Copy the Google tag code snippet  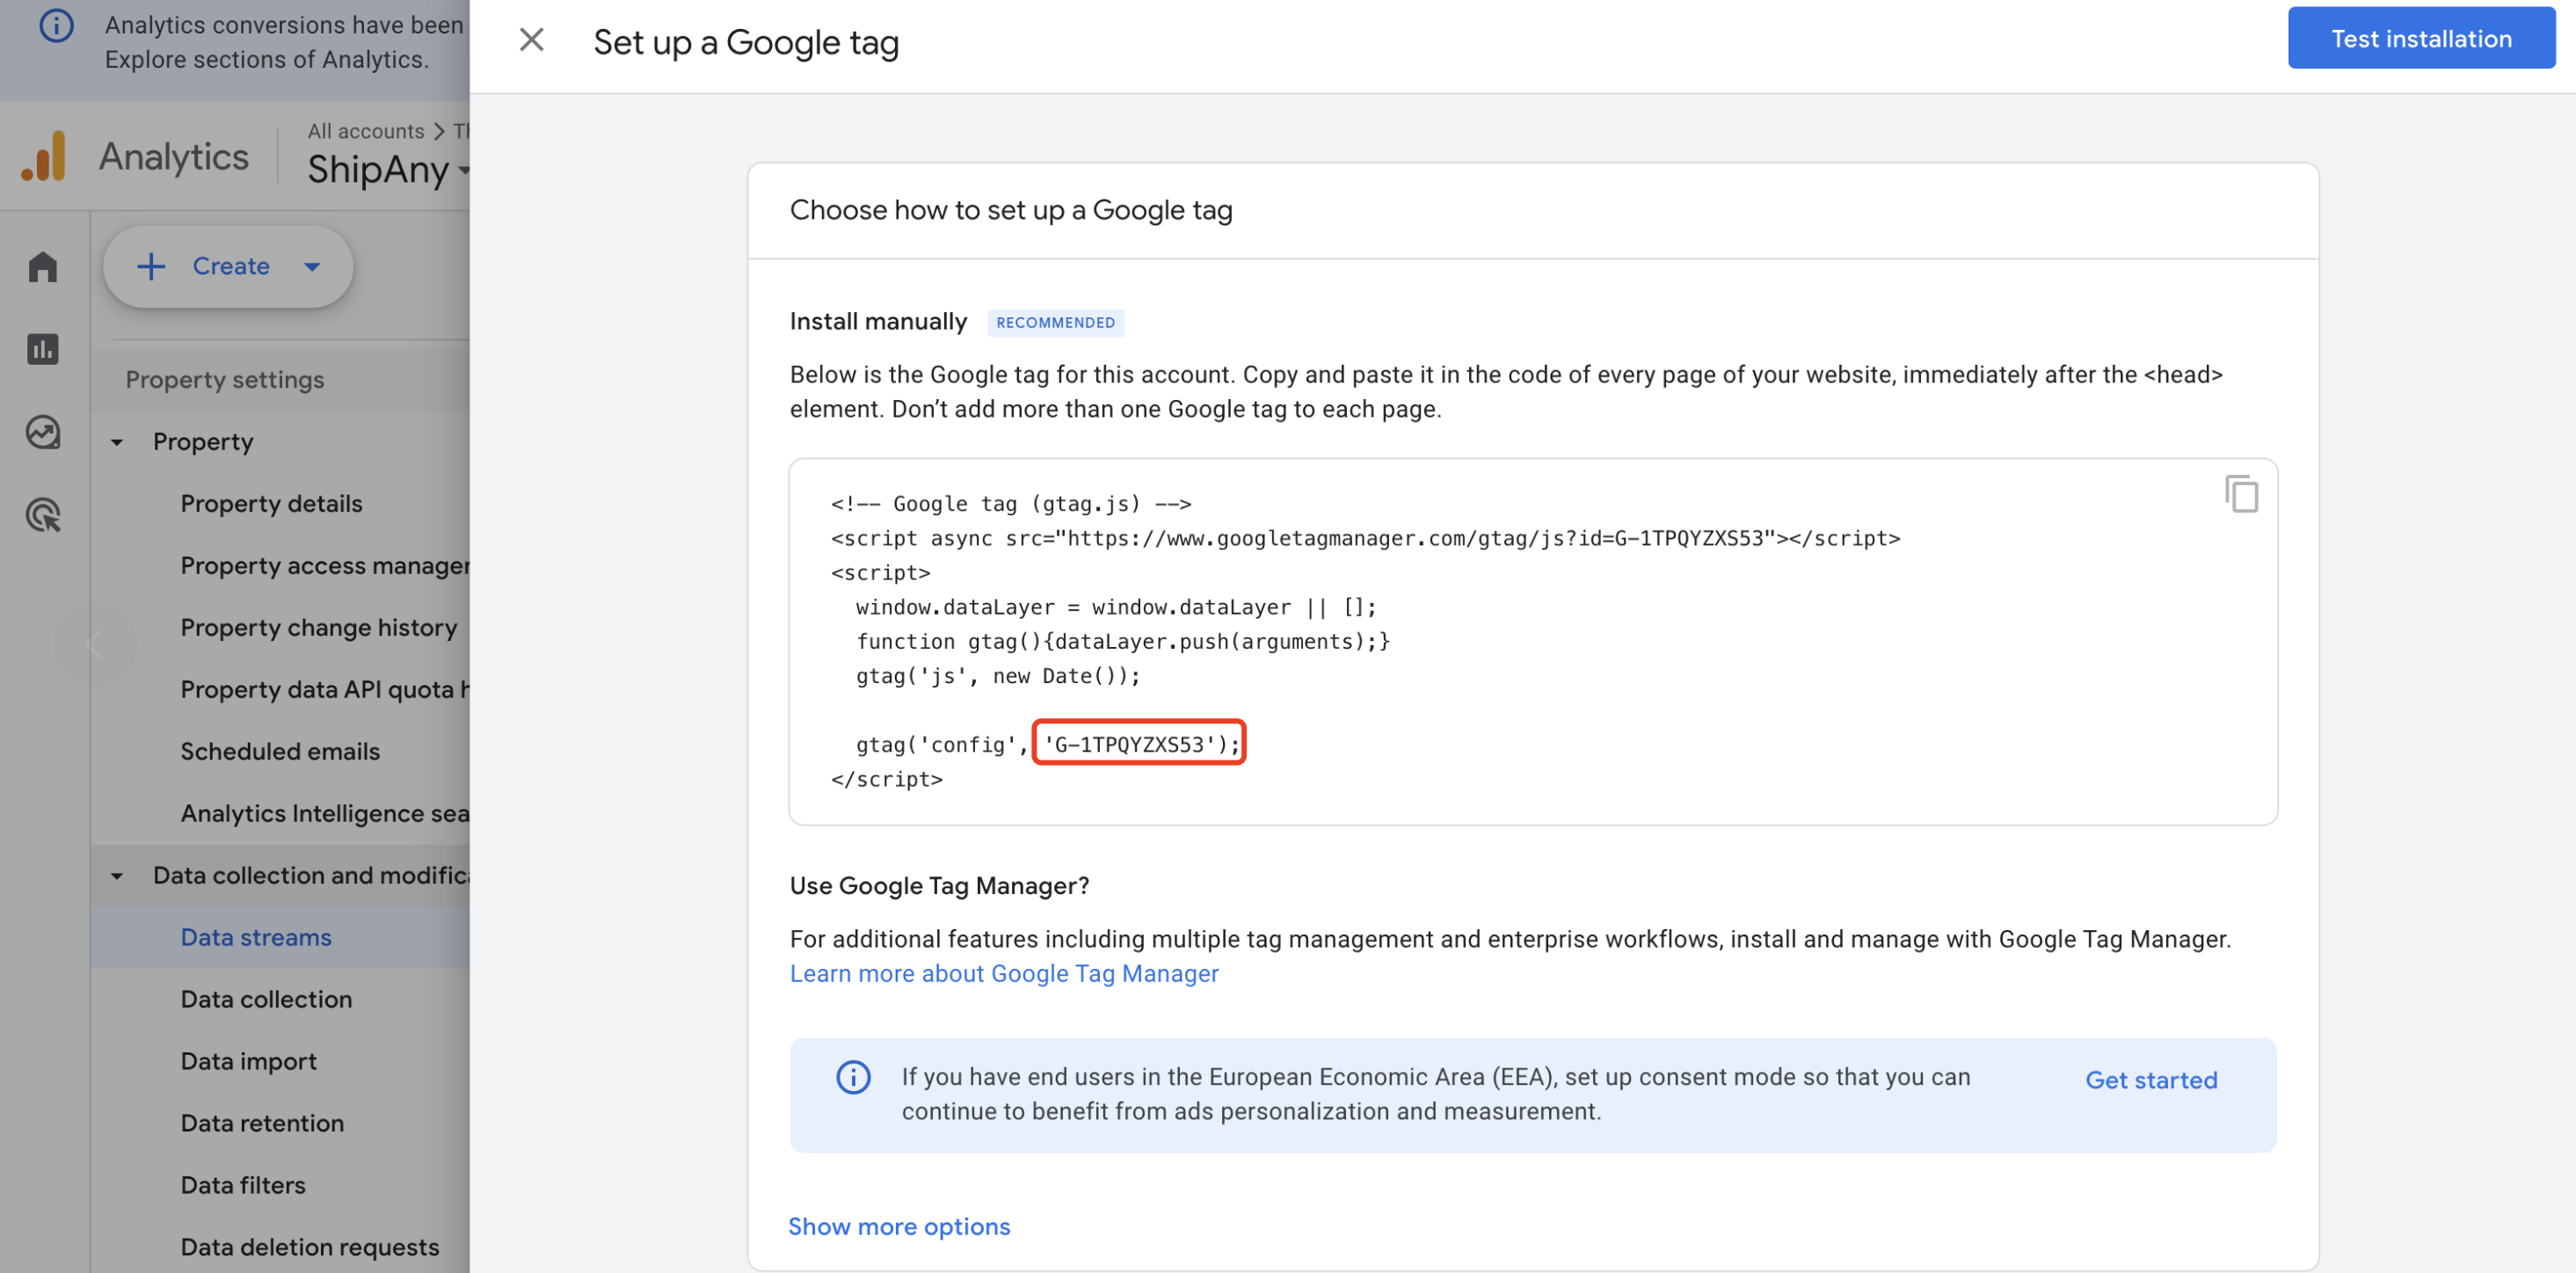tap(2241, 494)
